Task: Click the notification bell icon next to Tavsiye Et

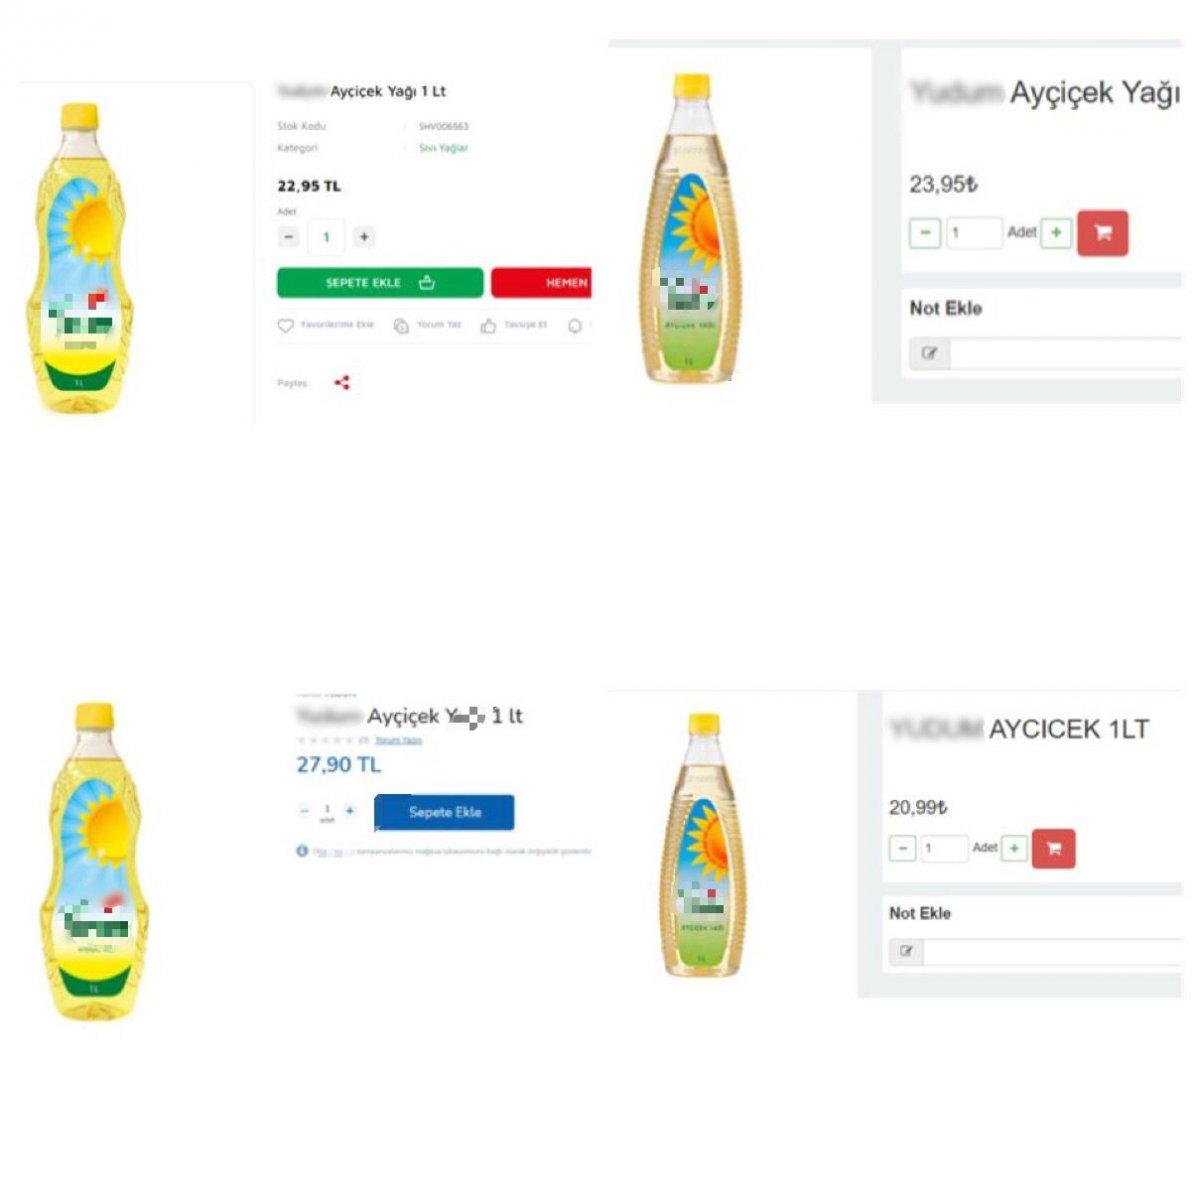Action: tap(574, 325)
